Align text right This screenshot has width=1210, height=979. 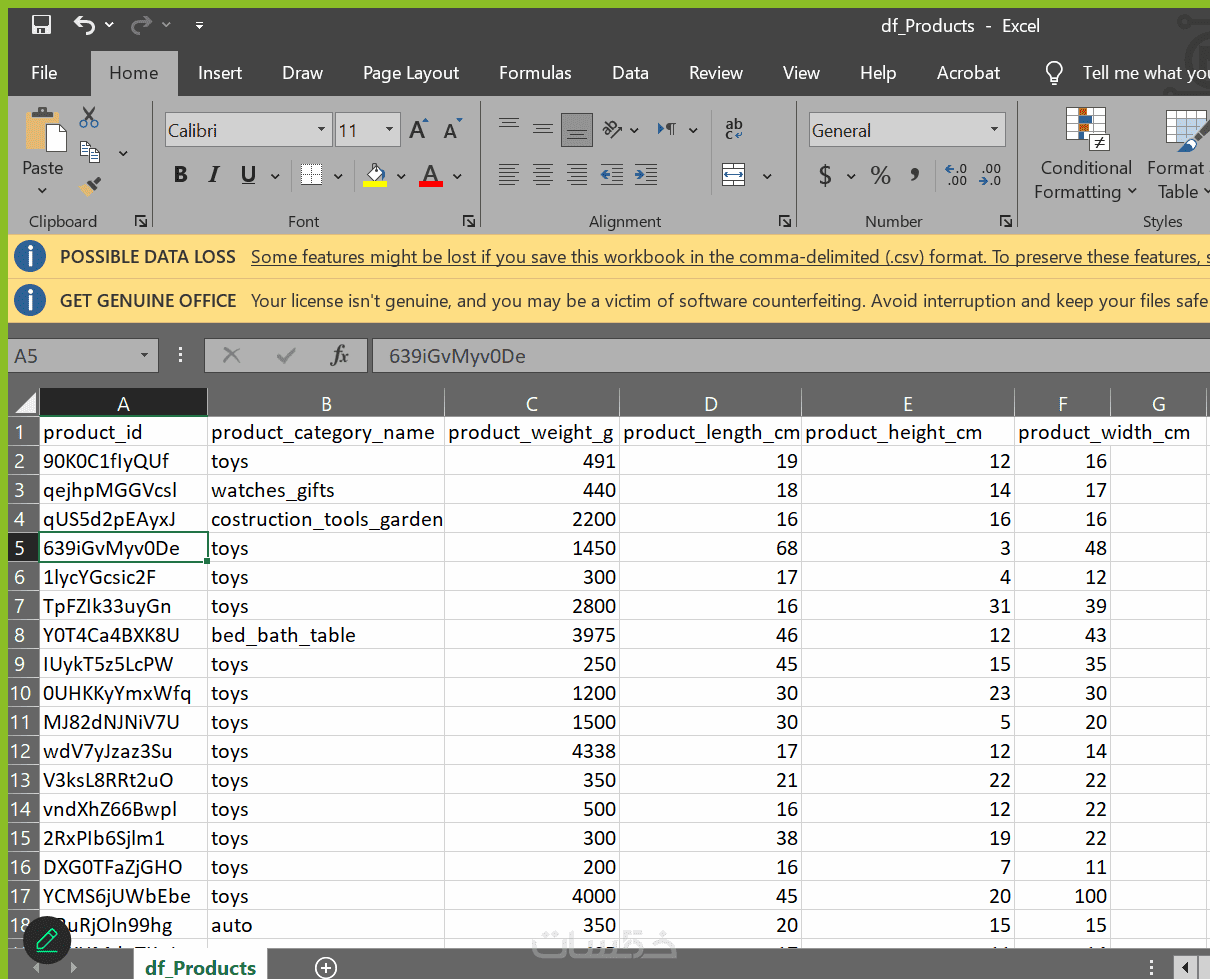point(577,175)
